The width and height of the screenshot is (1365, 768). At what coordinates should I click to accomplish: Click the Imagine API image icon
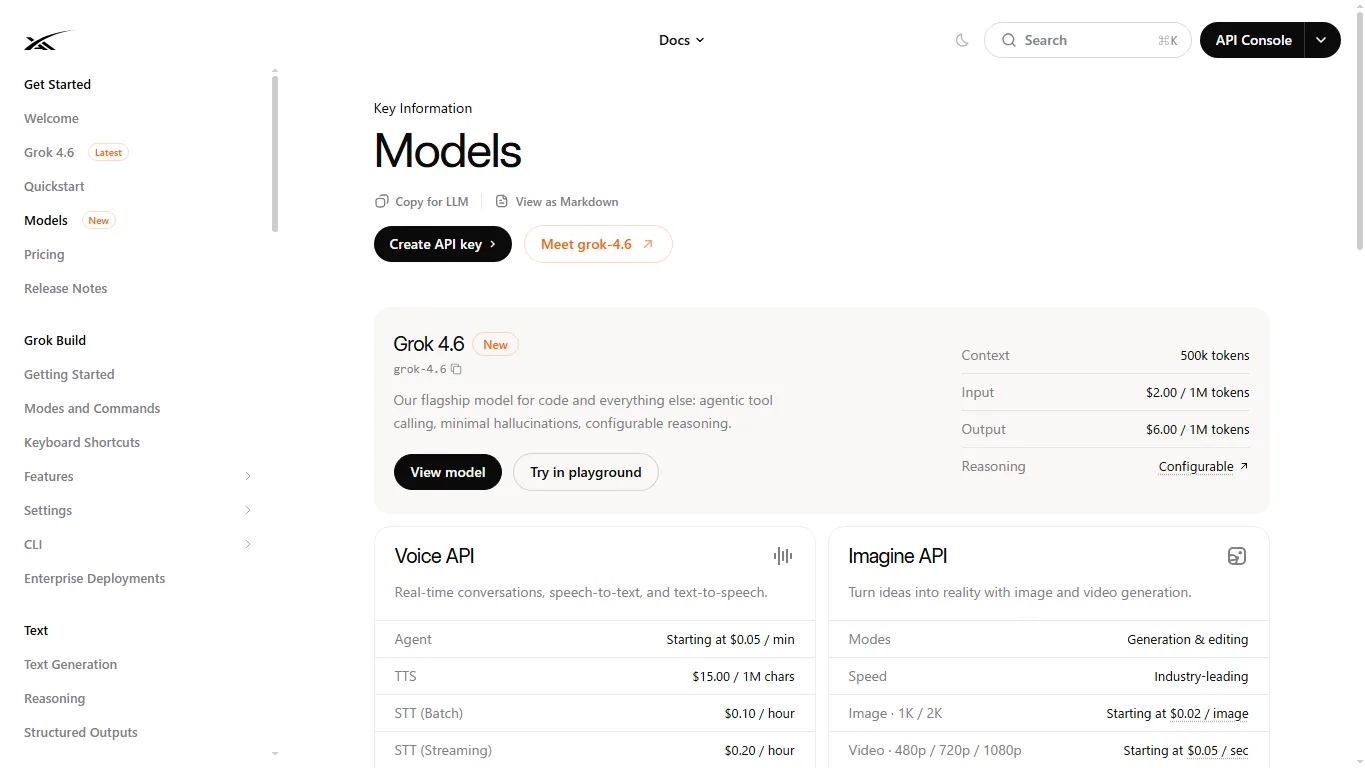[1237, 556]
